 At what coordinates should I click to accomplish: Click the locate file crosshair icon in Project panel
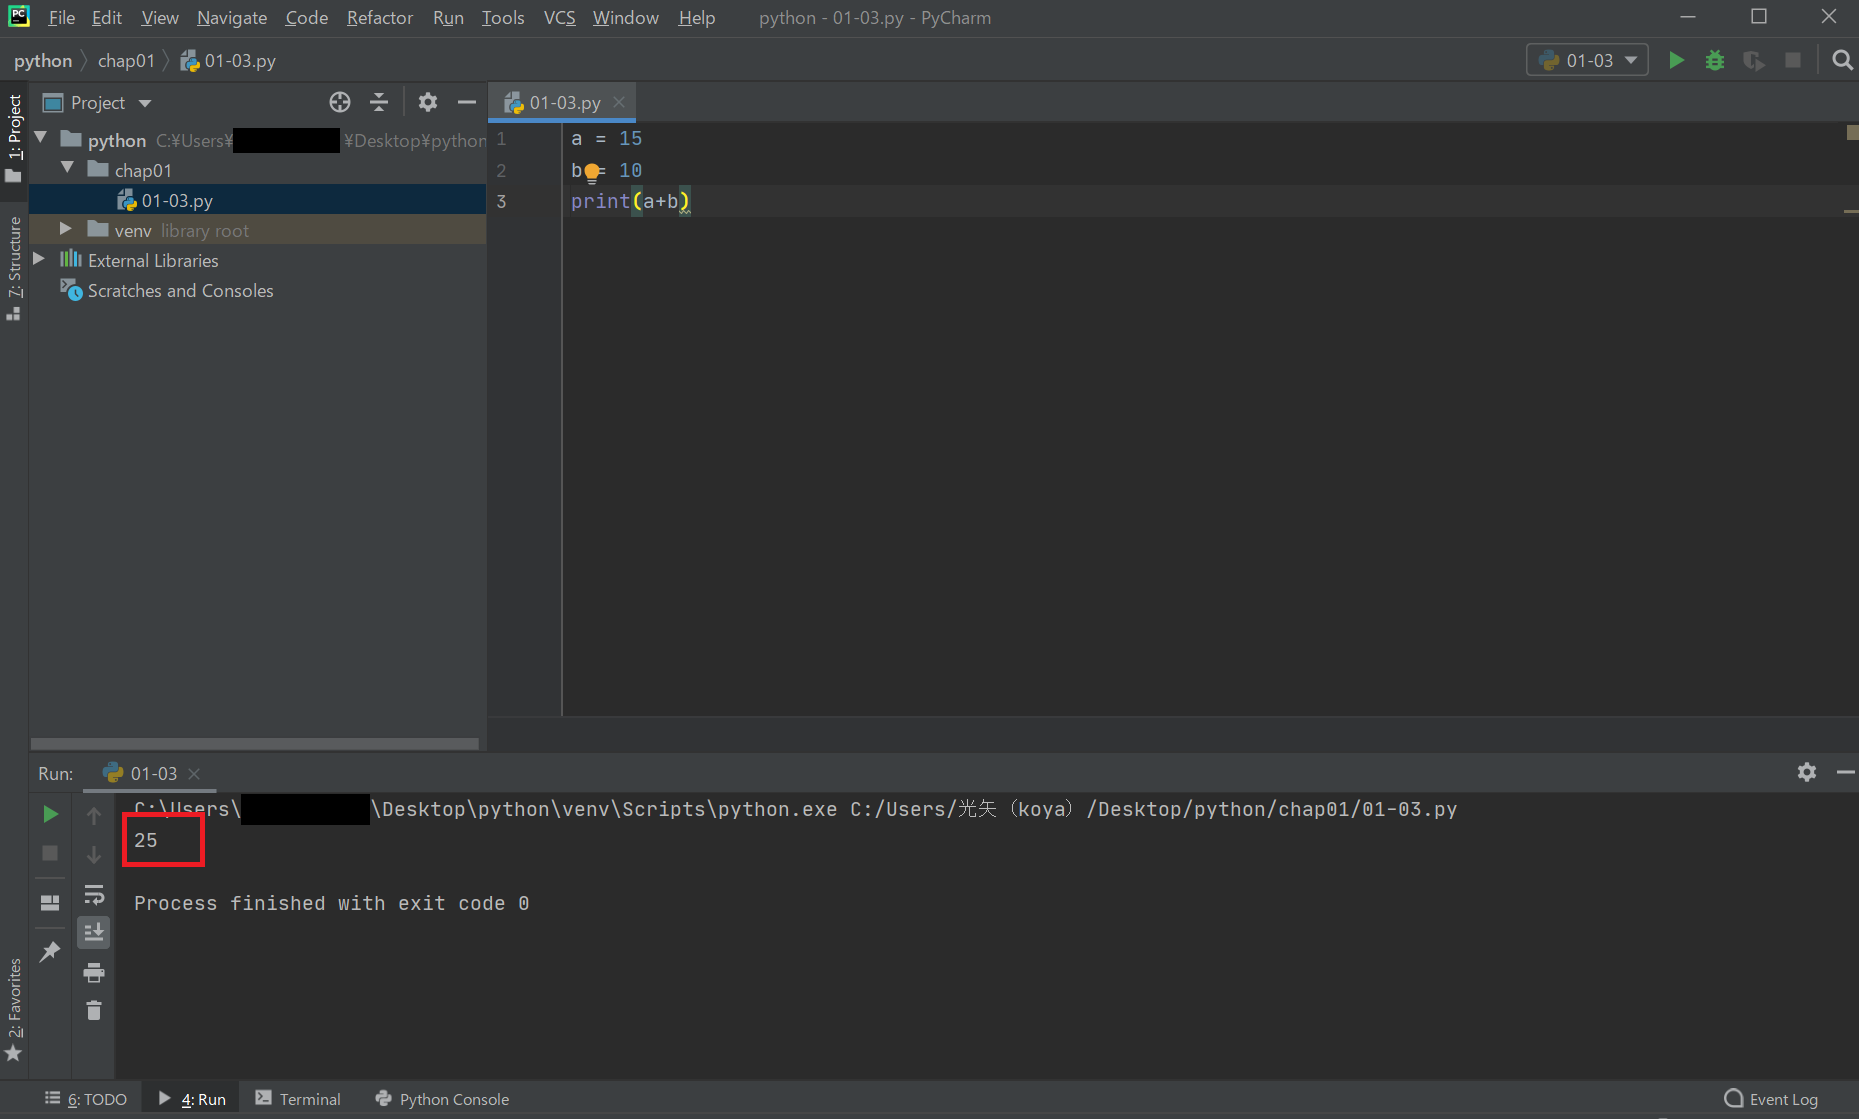coord(340,102)
